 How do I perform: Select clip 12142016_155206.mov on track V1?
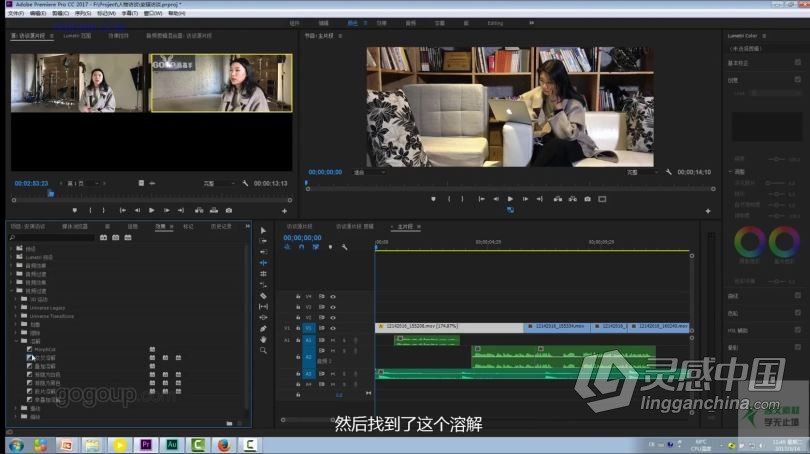pyautogui.click(x=450, y=326)
